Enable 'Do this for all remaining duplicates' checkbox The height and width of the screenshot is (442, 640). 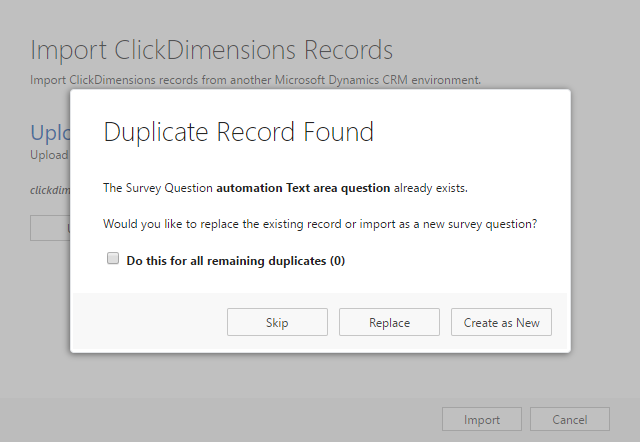click(x=113, y=259)
